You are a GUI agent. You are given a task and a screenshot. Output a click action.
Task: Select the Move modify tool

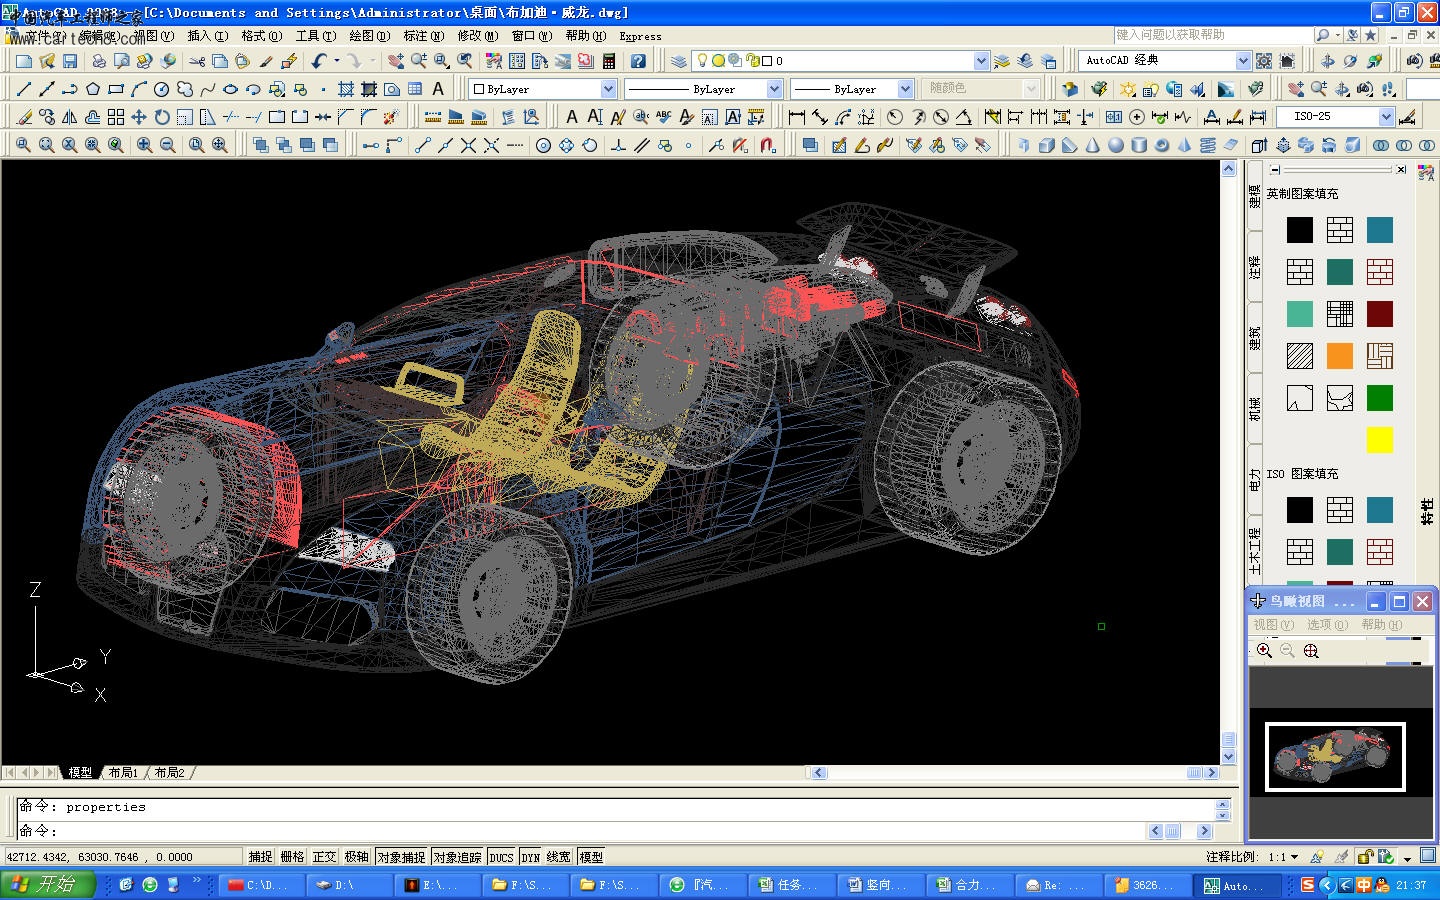(139, 117)
